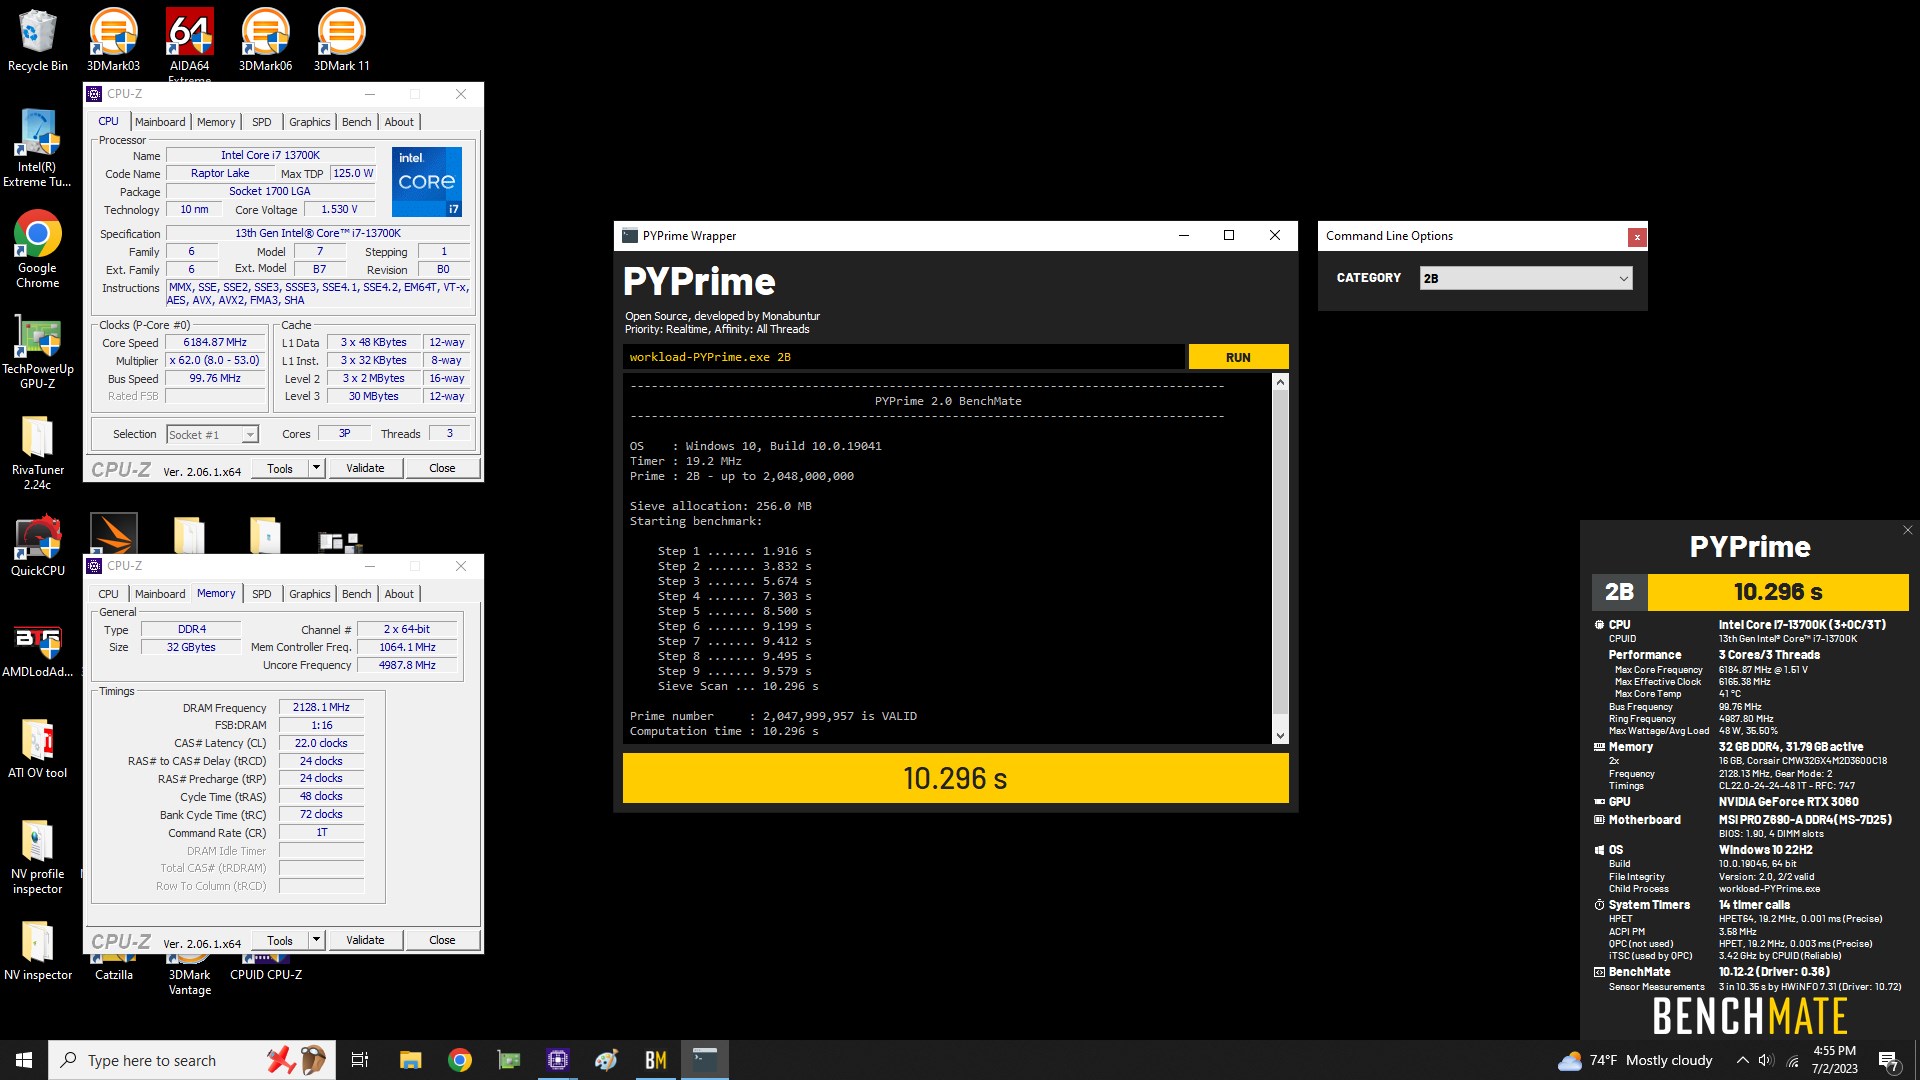Open Graphics tab in top CPU-Z window
1920x1080 pixels.
pos(310,122)
